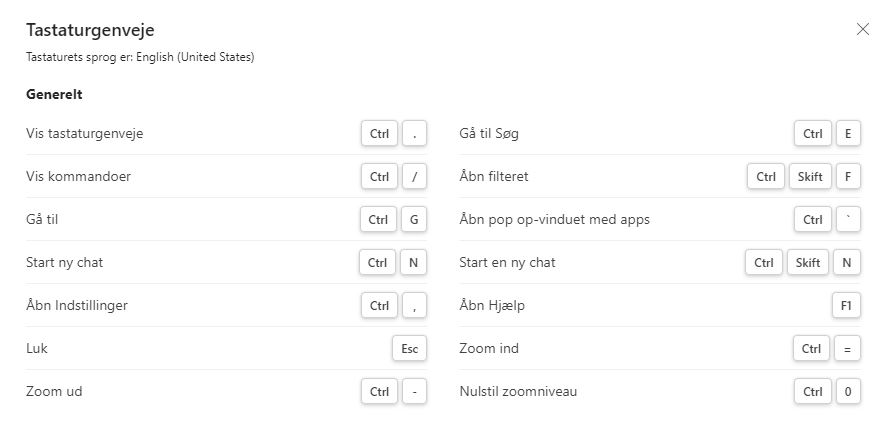Click the minus key badge for Zoom ud
The width and height of the screenshot is (883, 433).
pos(414,392)
